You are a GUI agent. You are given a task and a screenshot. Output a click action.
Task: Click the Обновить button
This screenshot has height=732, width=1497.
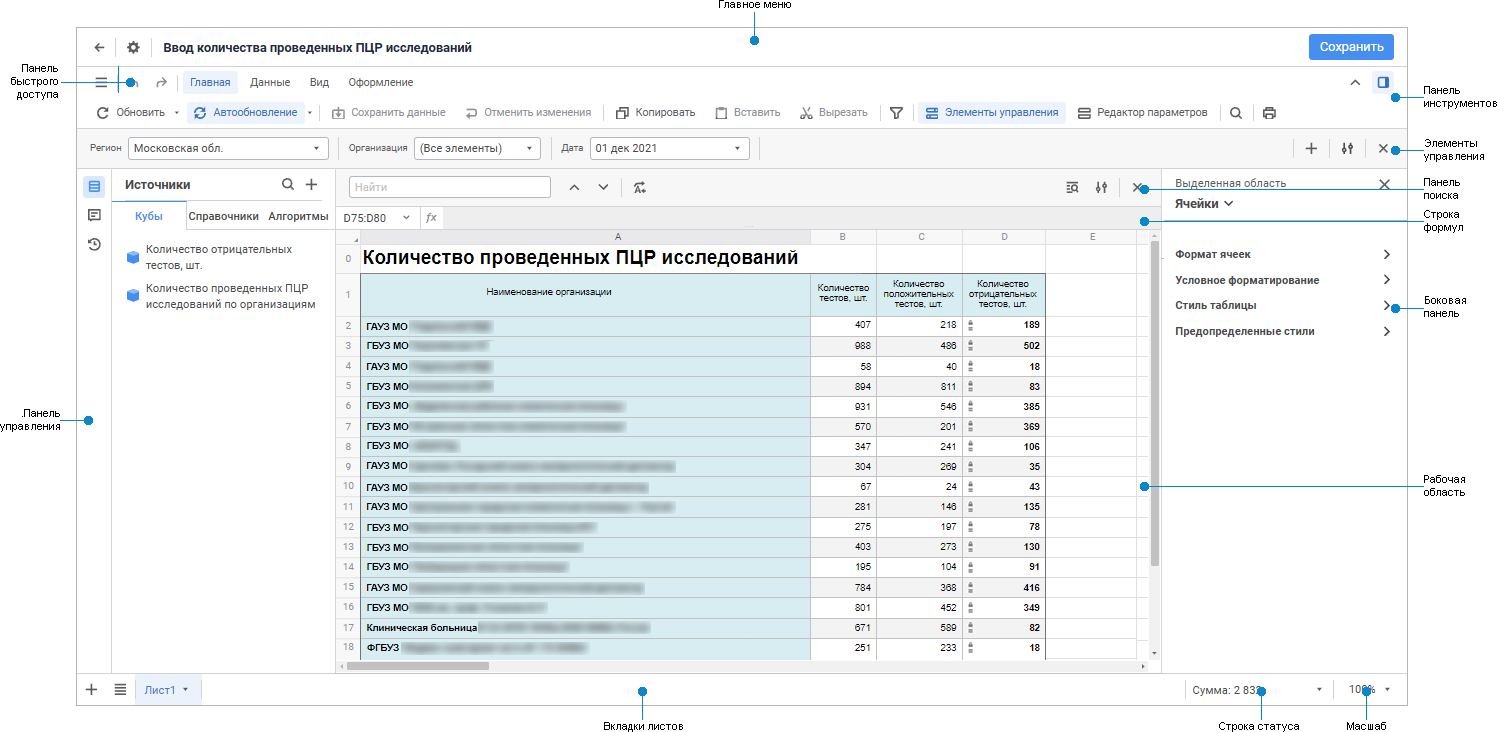pyautogui.click(x=131, y=113)
